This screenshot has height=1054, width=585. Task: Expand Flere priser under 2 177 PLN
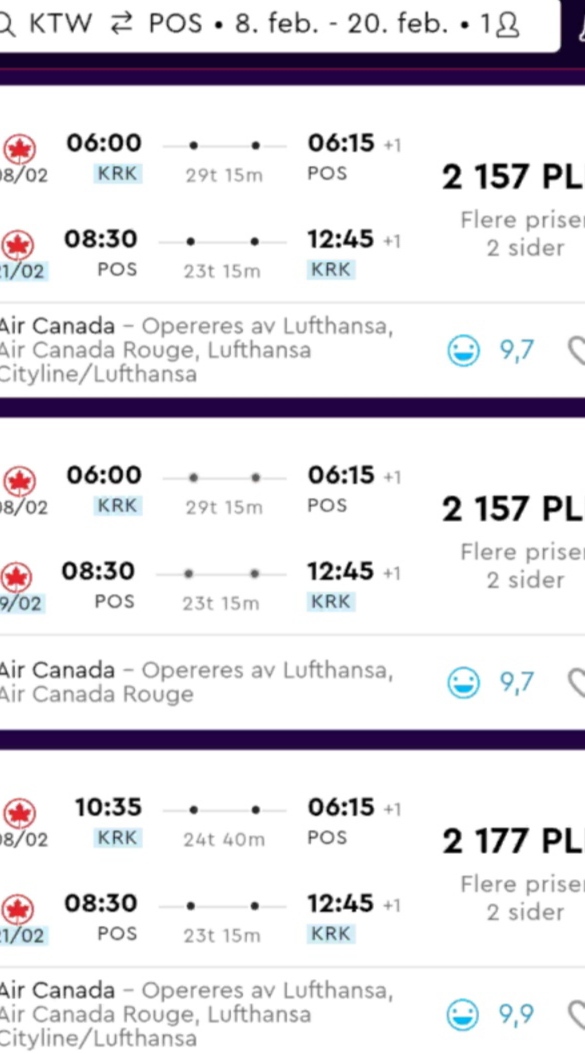point(522,898)
